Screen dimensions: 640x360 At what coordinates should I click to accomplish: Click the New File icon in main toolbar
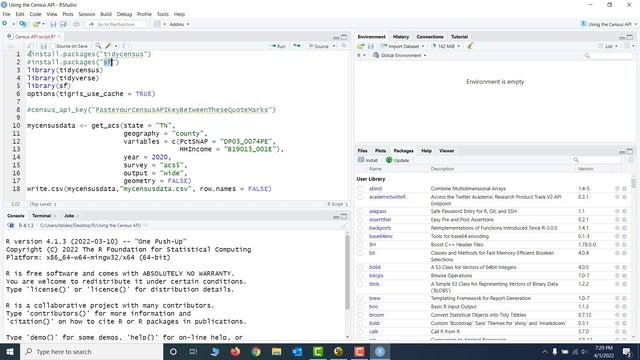[5, 24]
